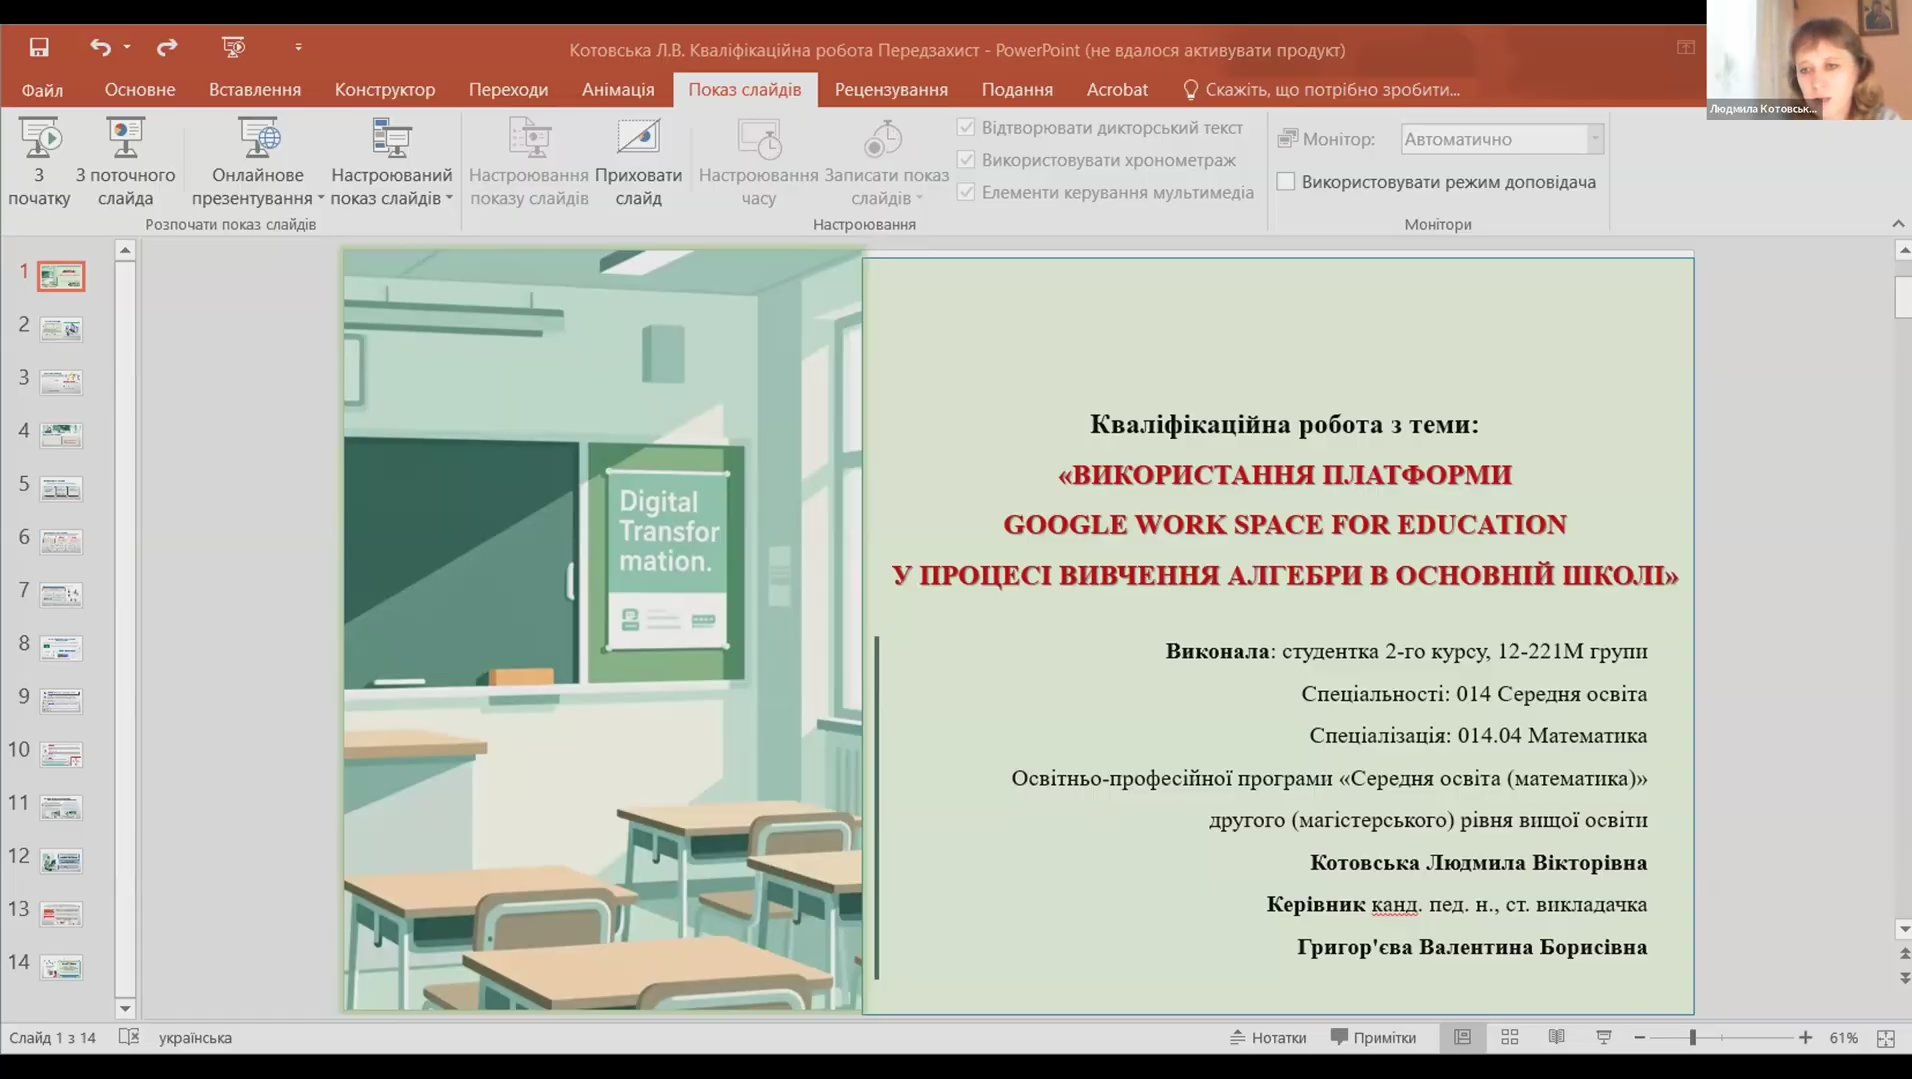Click the Undo arrow icon
The width and height of the screenshot is (1912, 1079).
[x=99, y=47]
